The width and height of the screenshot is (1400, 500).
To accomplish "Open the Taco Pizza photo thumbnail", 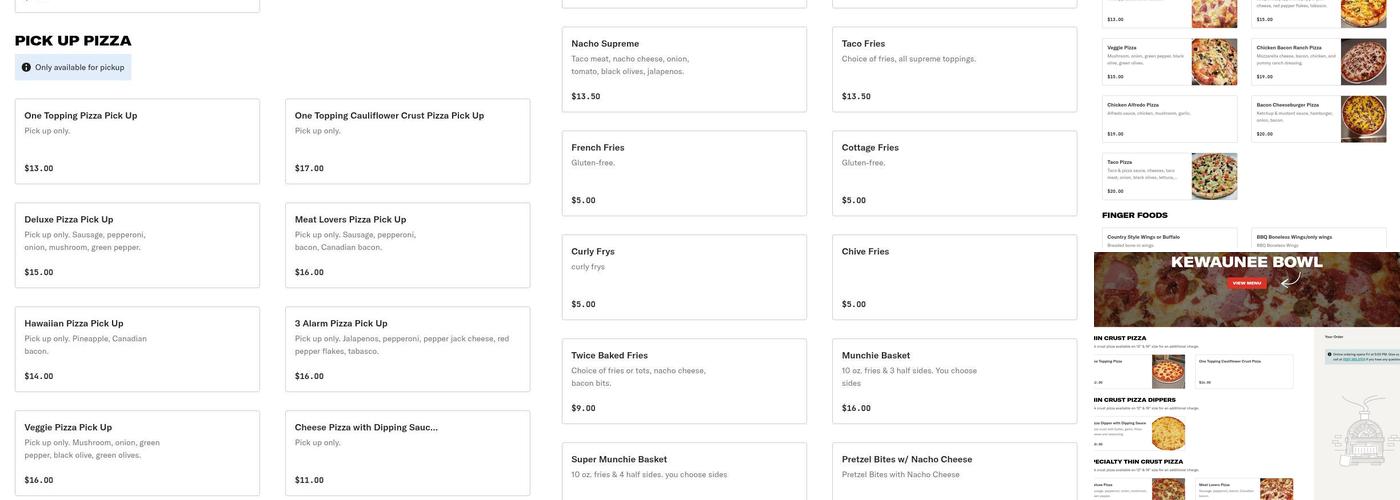I will [x=1214, y=176].
